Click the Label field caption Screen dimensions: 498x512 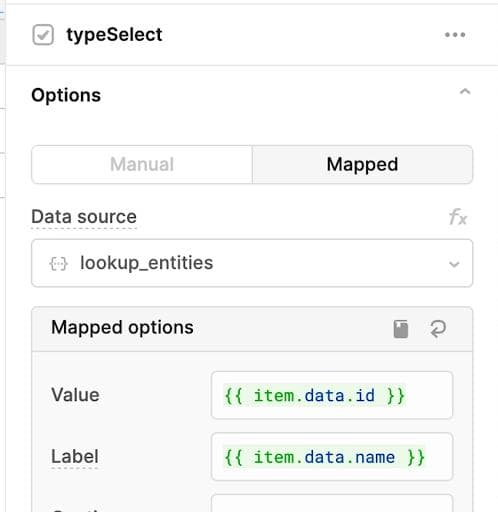[x=75, y=456]
